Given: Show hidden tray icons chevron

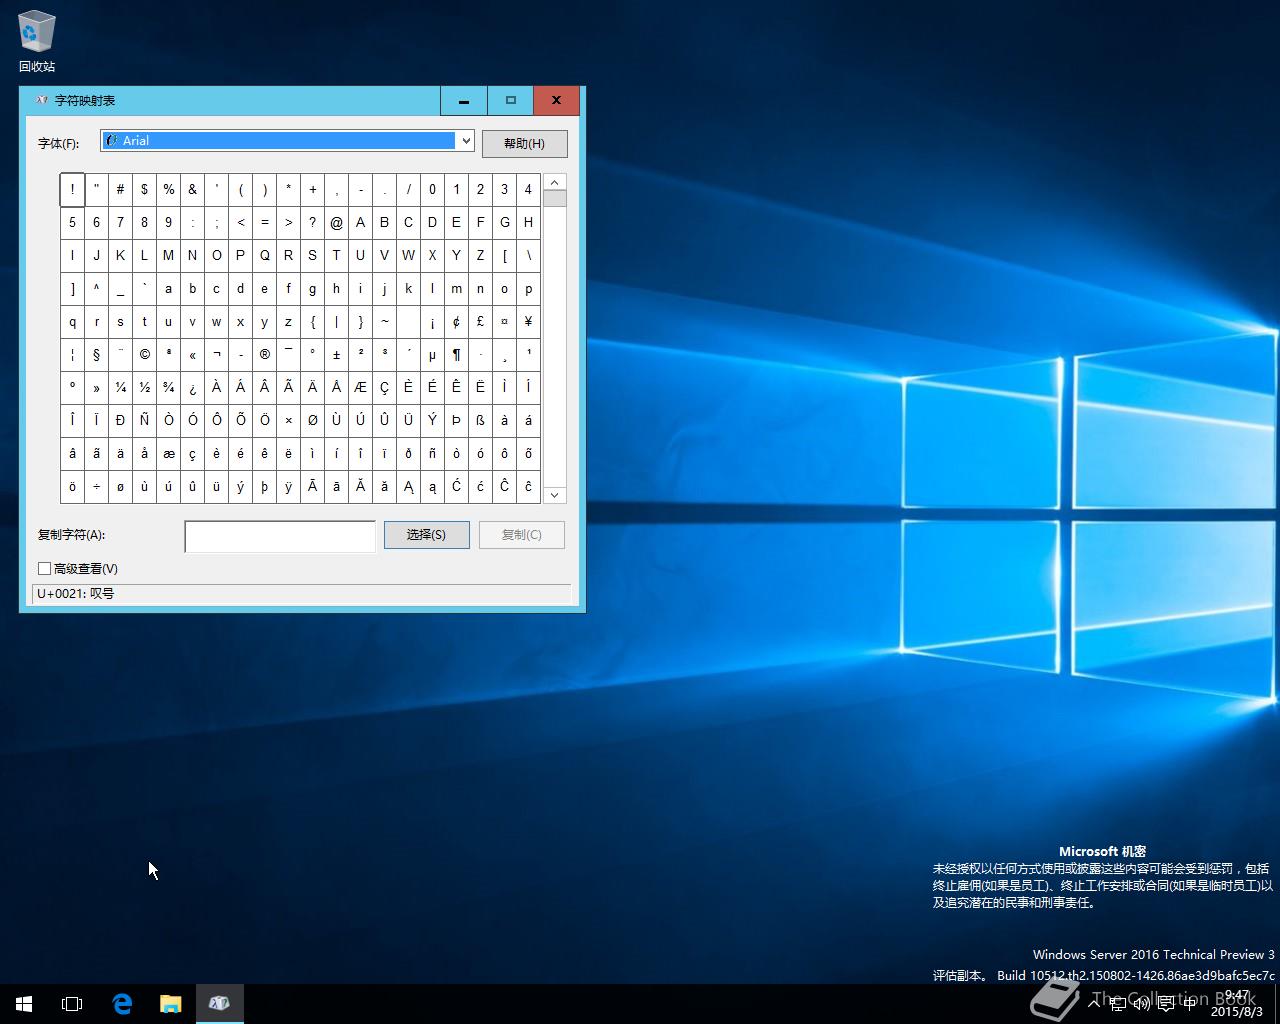Looking at the screenshot, I should tap(1094, 1003).
